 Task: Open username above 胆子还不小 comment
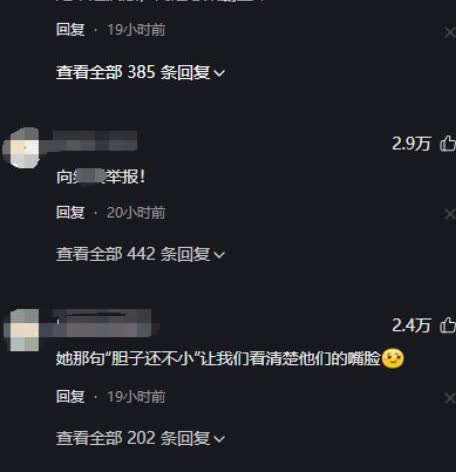(x=102, y=323)
